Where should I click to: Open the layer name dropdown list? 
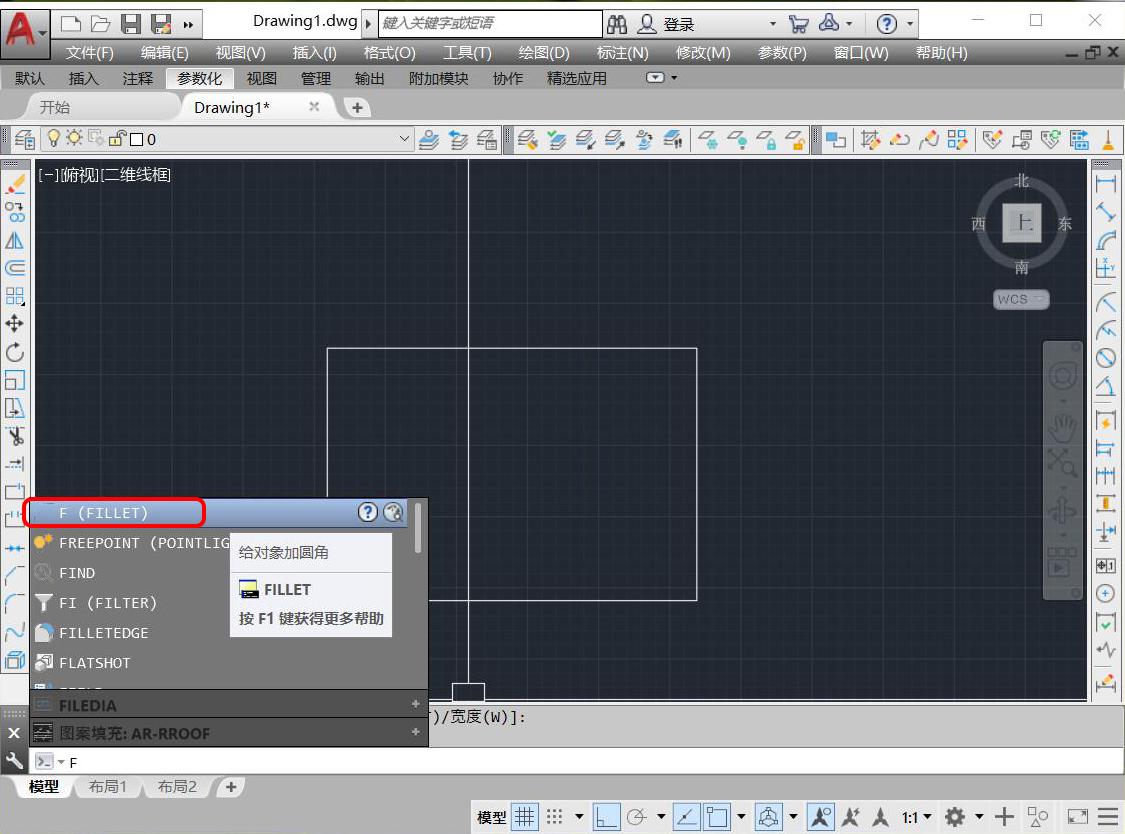click(405, 140)
